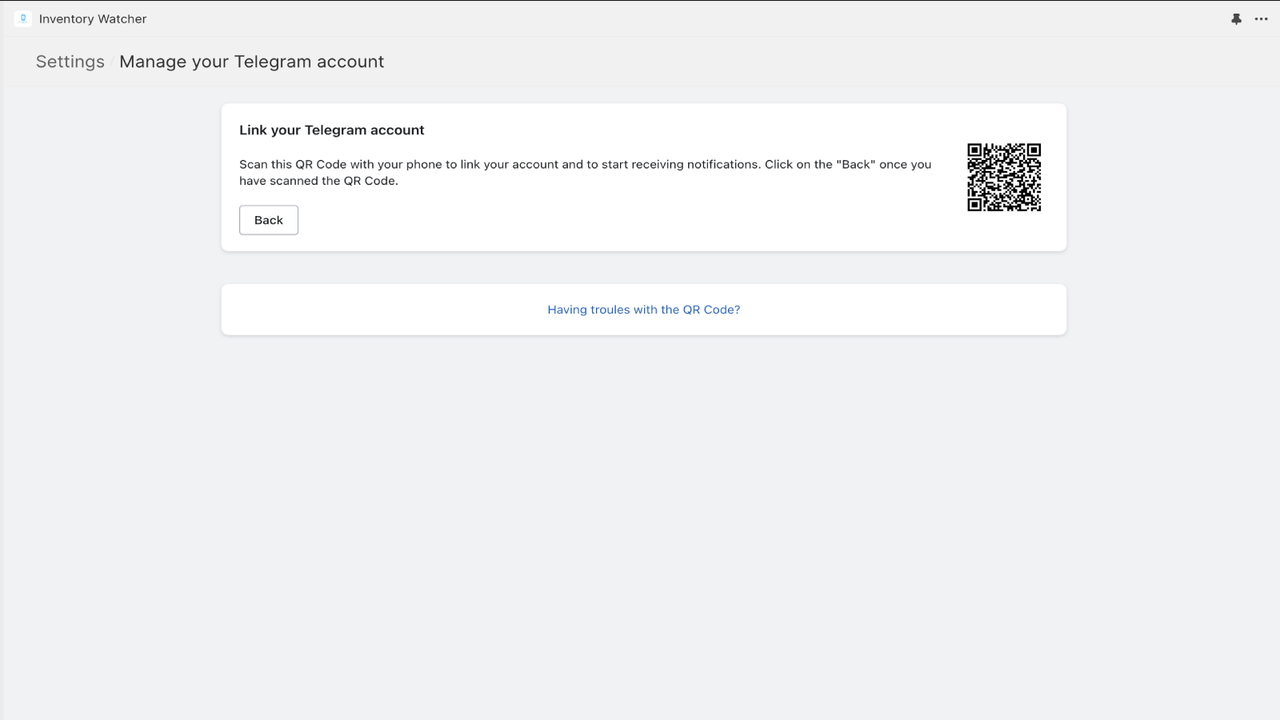Click the "Manage your Telegram account" page title
Screen dimensions: 1280x720
[x=252, y=61]
